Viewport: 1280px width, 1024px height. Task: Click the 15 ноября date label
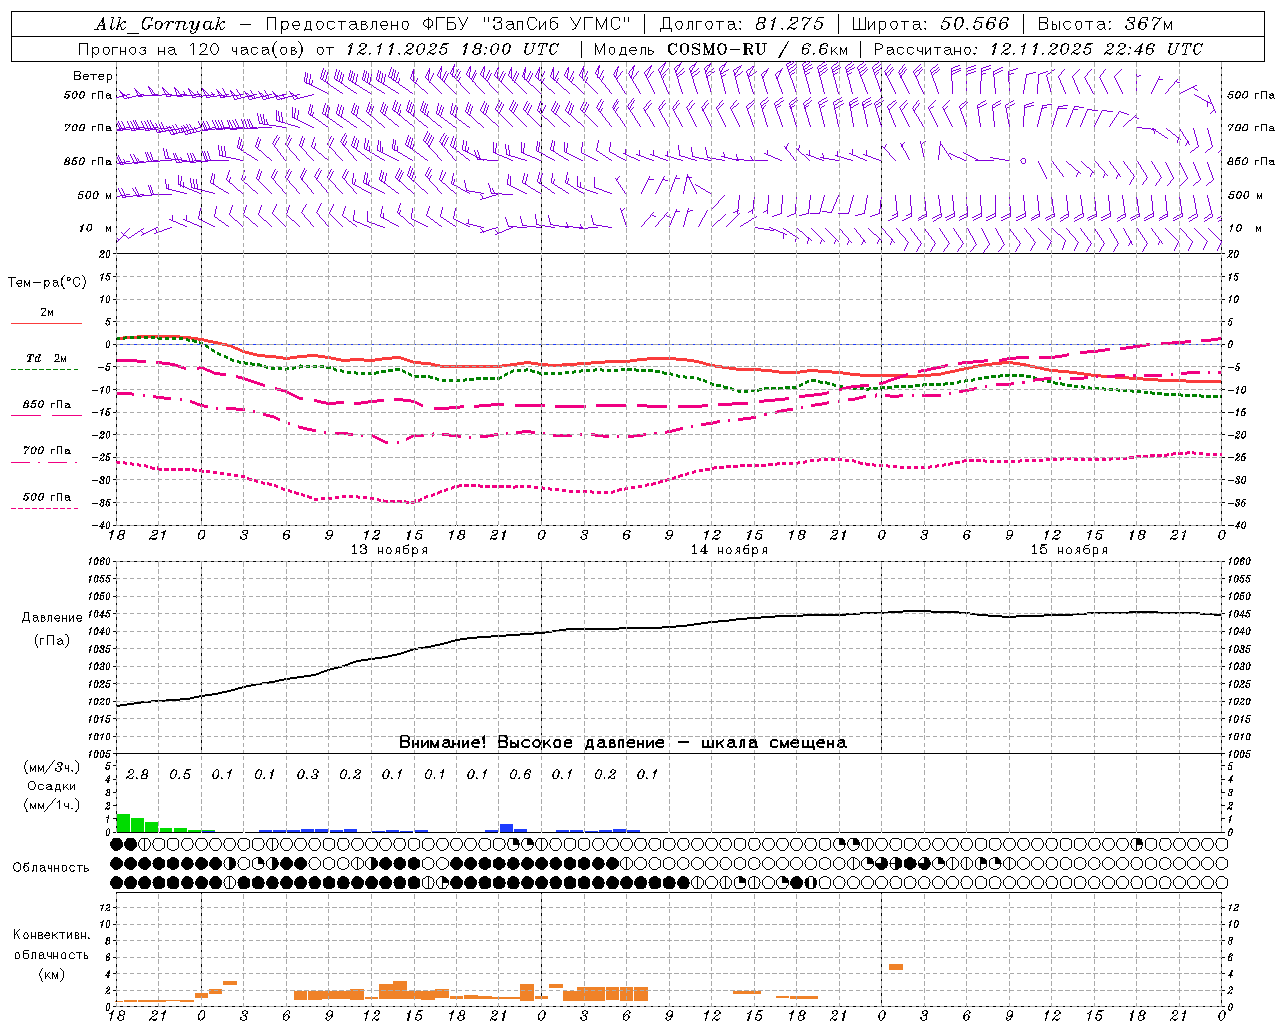pos(1069,550)
